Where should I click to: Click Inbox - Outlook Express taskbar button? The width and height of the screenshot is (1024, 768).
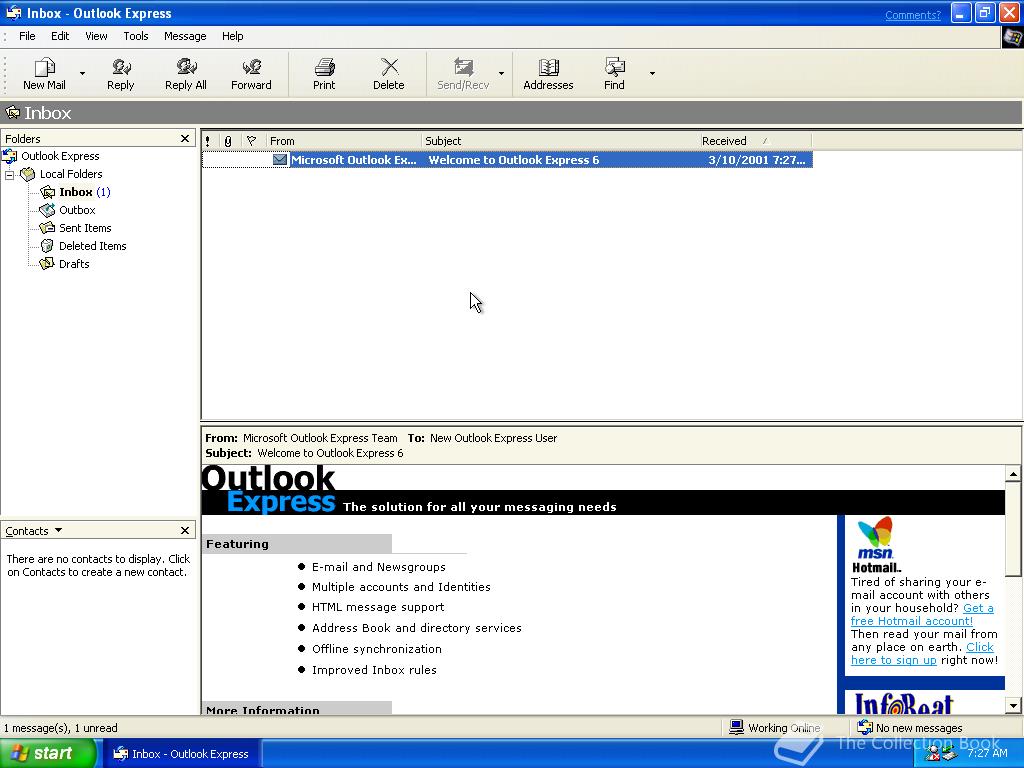pyautogui.click(x=184, y=754)
